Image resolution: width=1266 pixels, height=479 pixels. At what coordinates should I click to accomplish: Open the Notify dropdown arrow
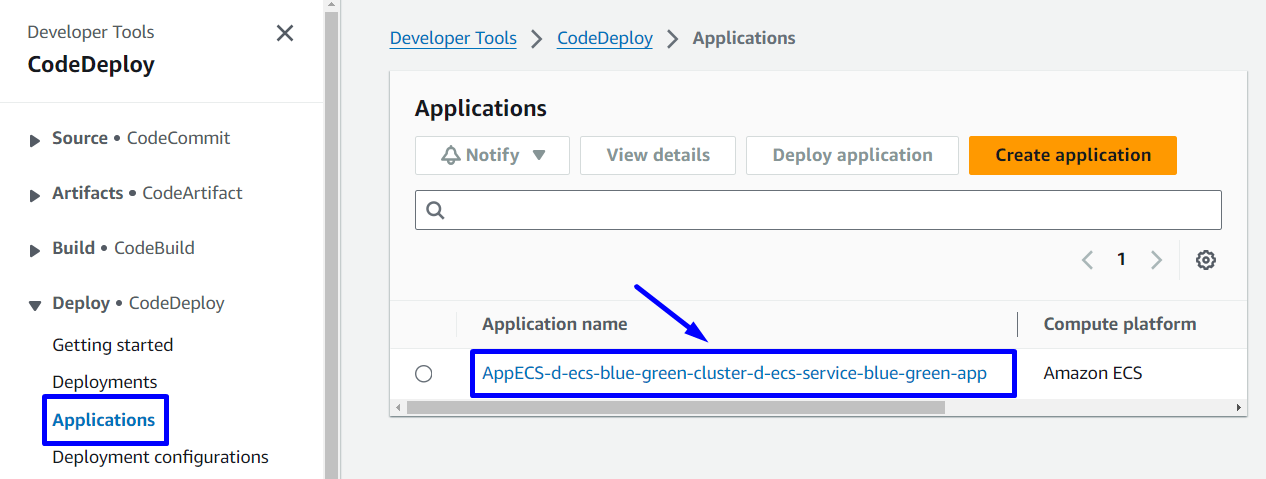click(539, 156)
